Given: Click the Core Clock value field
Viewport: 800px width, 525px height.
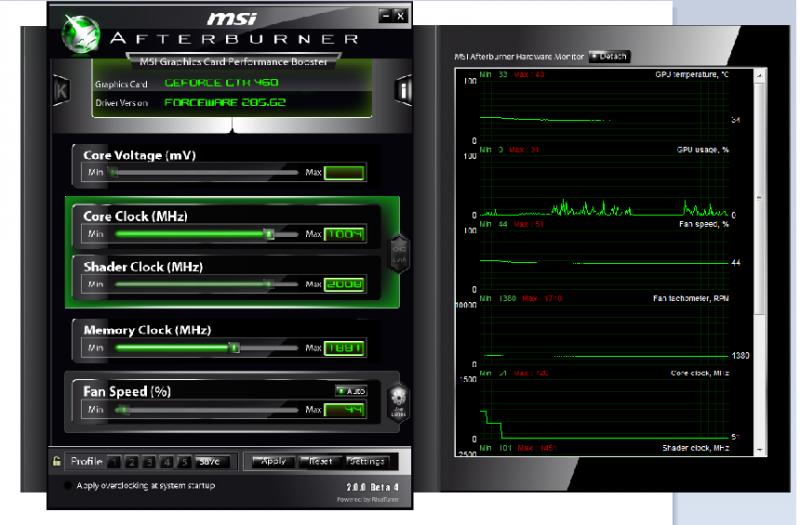Looking at the screenshot, I should click(344, 234).
